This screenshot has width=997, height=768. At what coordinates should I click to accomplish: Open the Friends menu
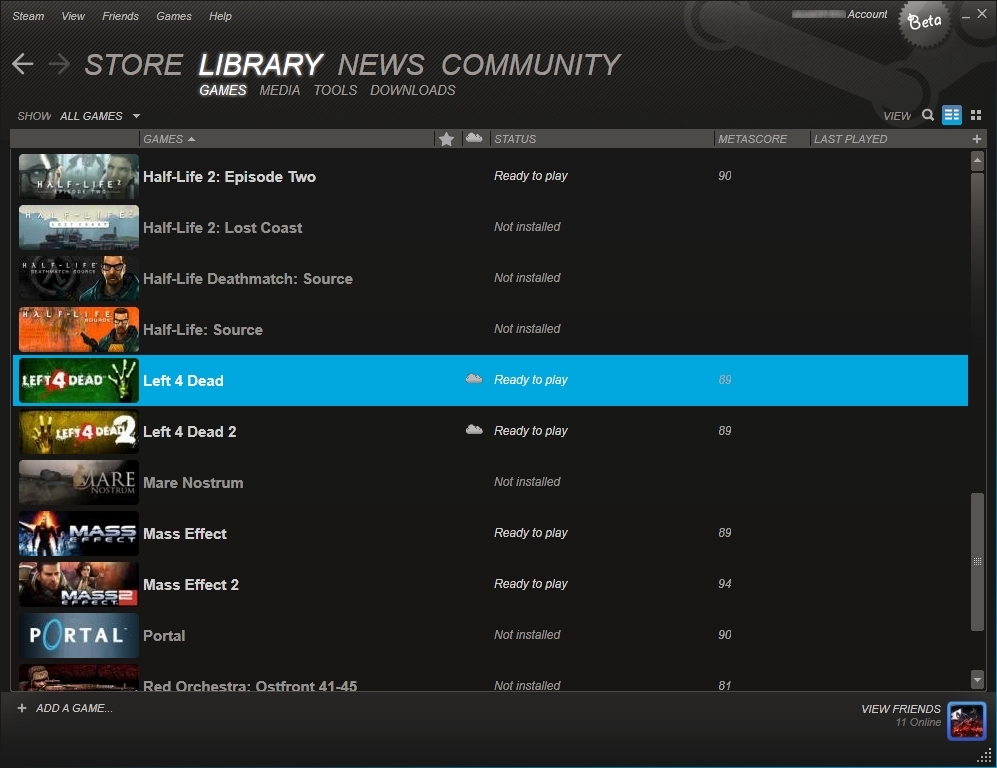[x=120, y=16]
